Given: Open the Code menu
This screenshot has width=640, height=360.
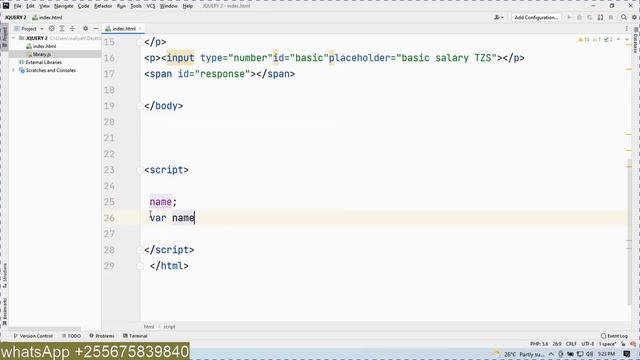Looking at the screenshot, I should (83, 6).
